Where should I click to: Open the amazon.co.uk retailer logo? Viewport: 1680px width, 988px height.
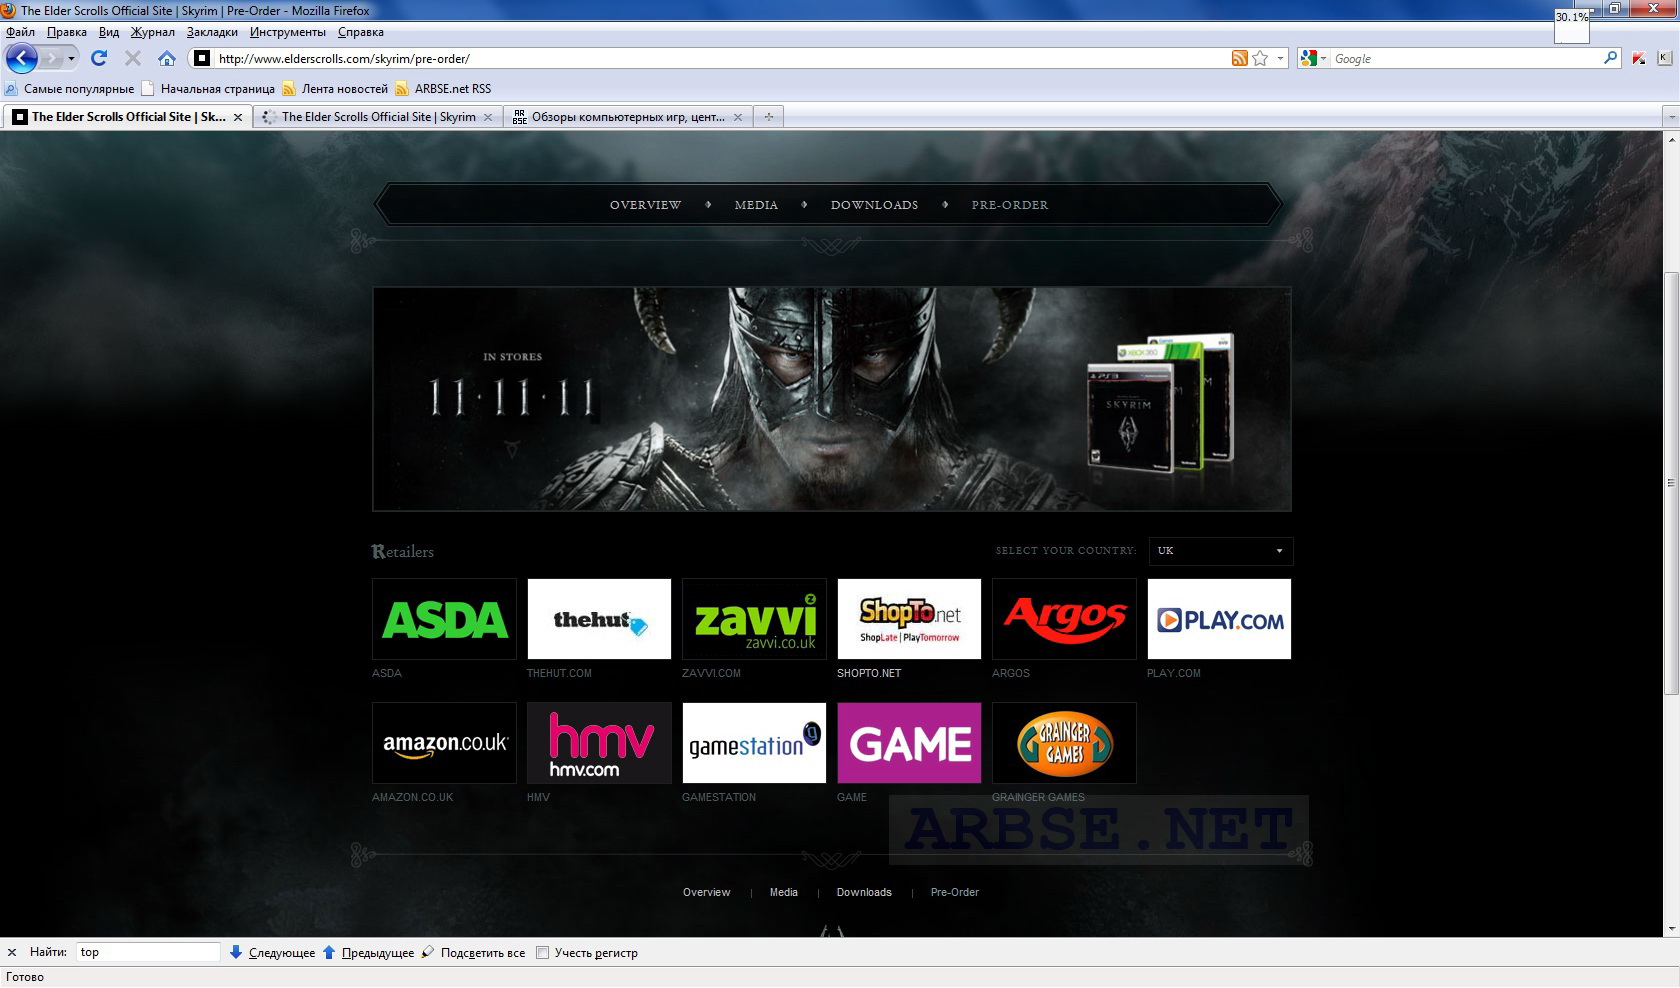pyautogui.click(x=444, y=743)
